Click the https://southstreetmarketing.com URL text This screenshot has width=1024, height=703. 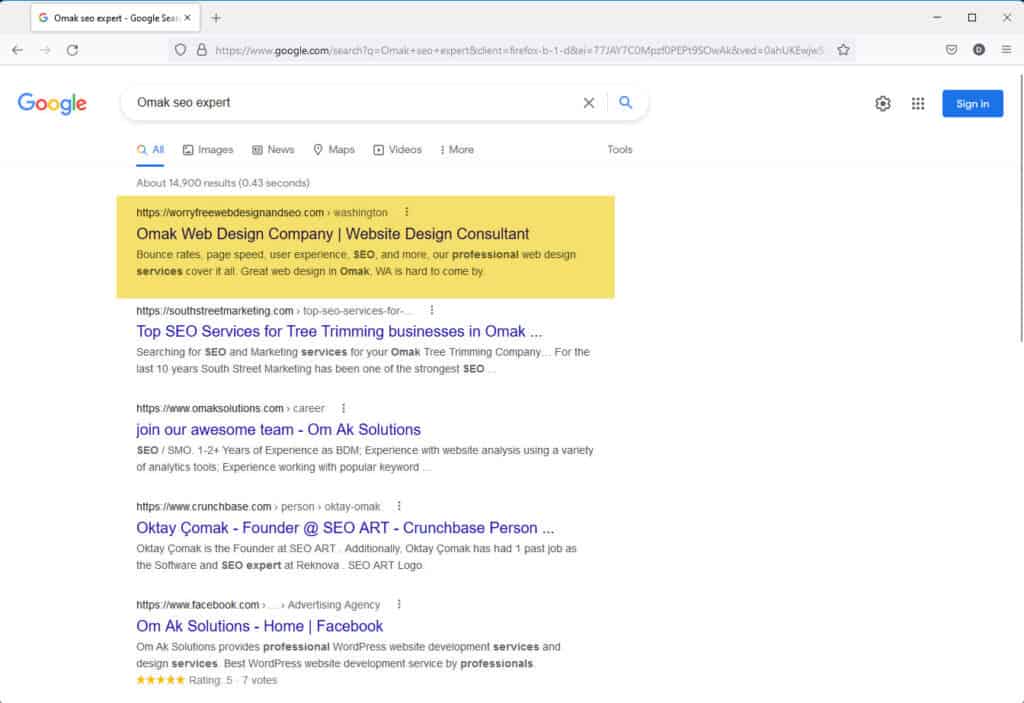[x=215, y=310]
